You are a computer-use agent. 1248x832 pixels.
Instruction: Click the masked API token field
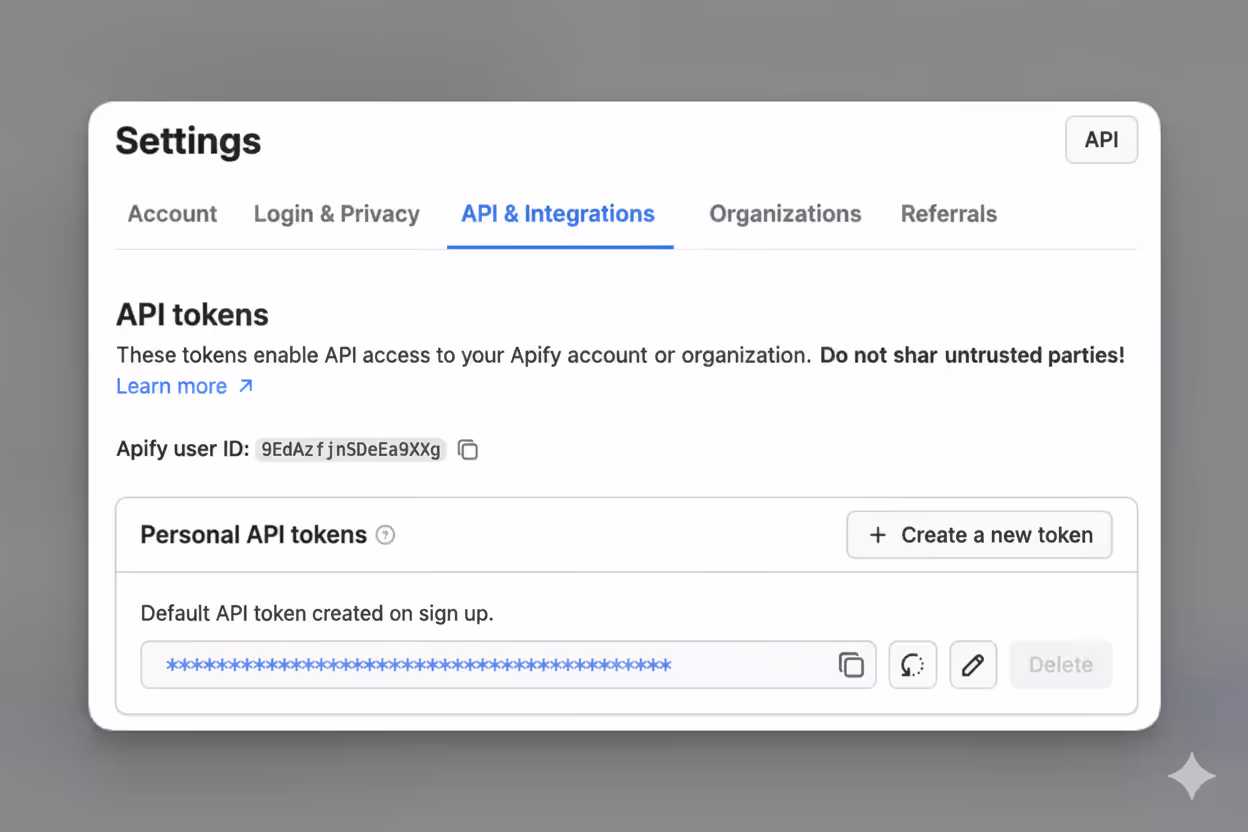click(508, 665)
